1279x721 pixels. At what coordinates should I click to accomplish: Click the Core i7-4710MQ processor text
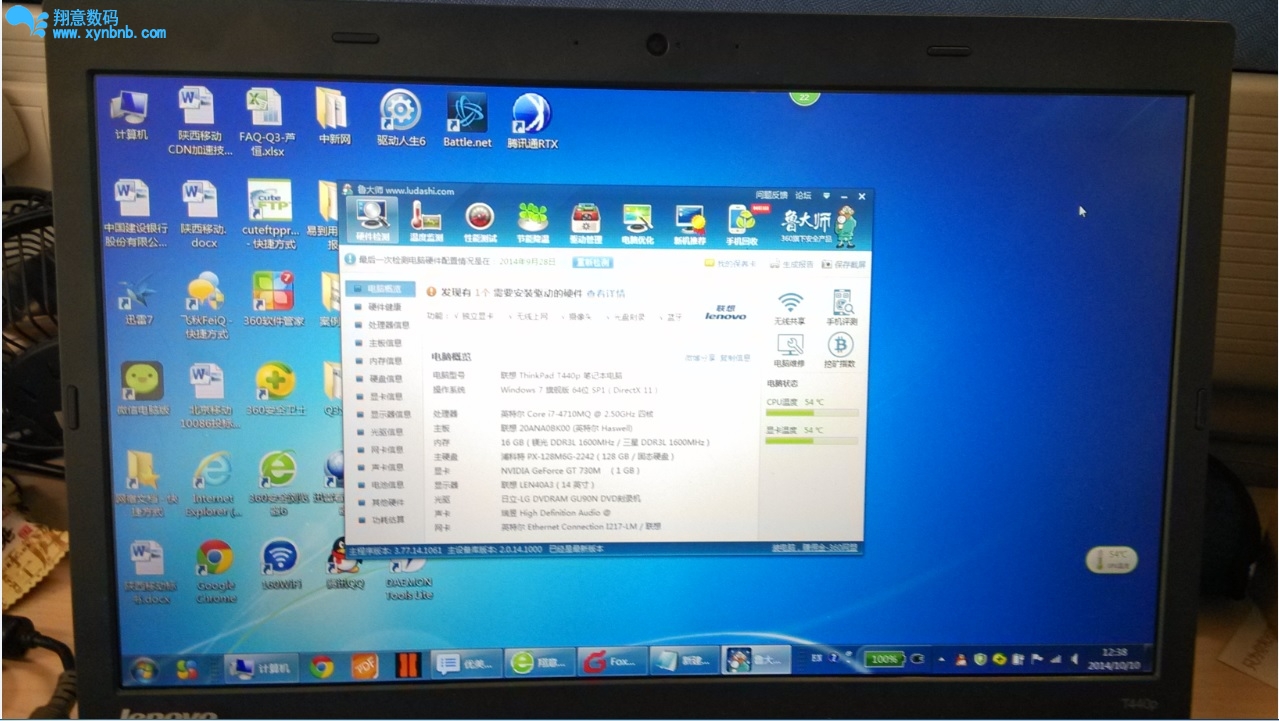(x=576, y=413)
